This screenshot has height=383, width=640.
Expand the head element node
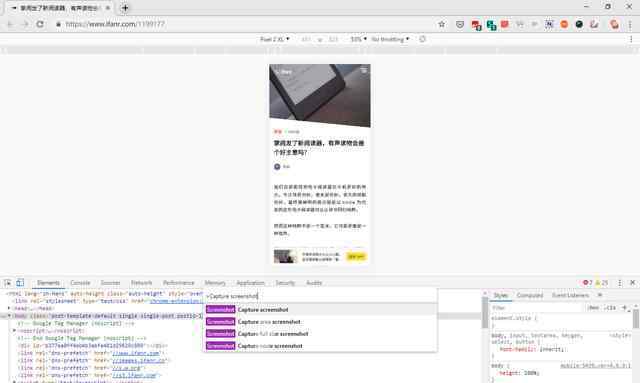(9, 308)
